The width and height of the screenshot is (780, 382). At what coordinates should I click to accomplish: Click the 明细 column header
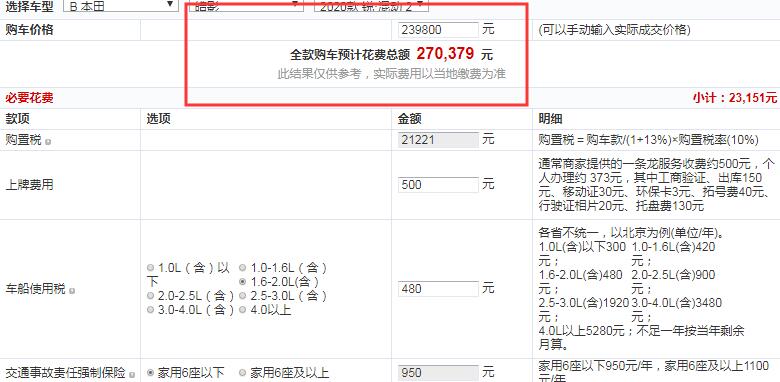pos(551,119)
